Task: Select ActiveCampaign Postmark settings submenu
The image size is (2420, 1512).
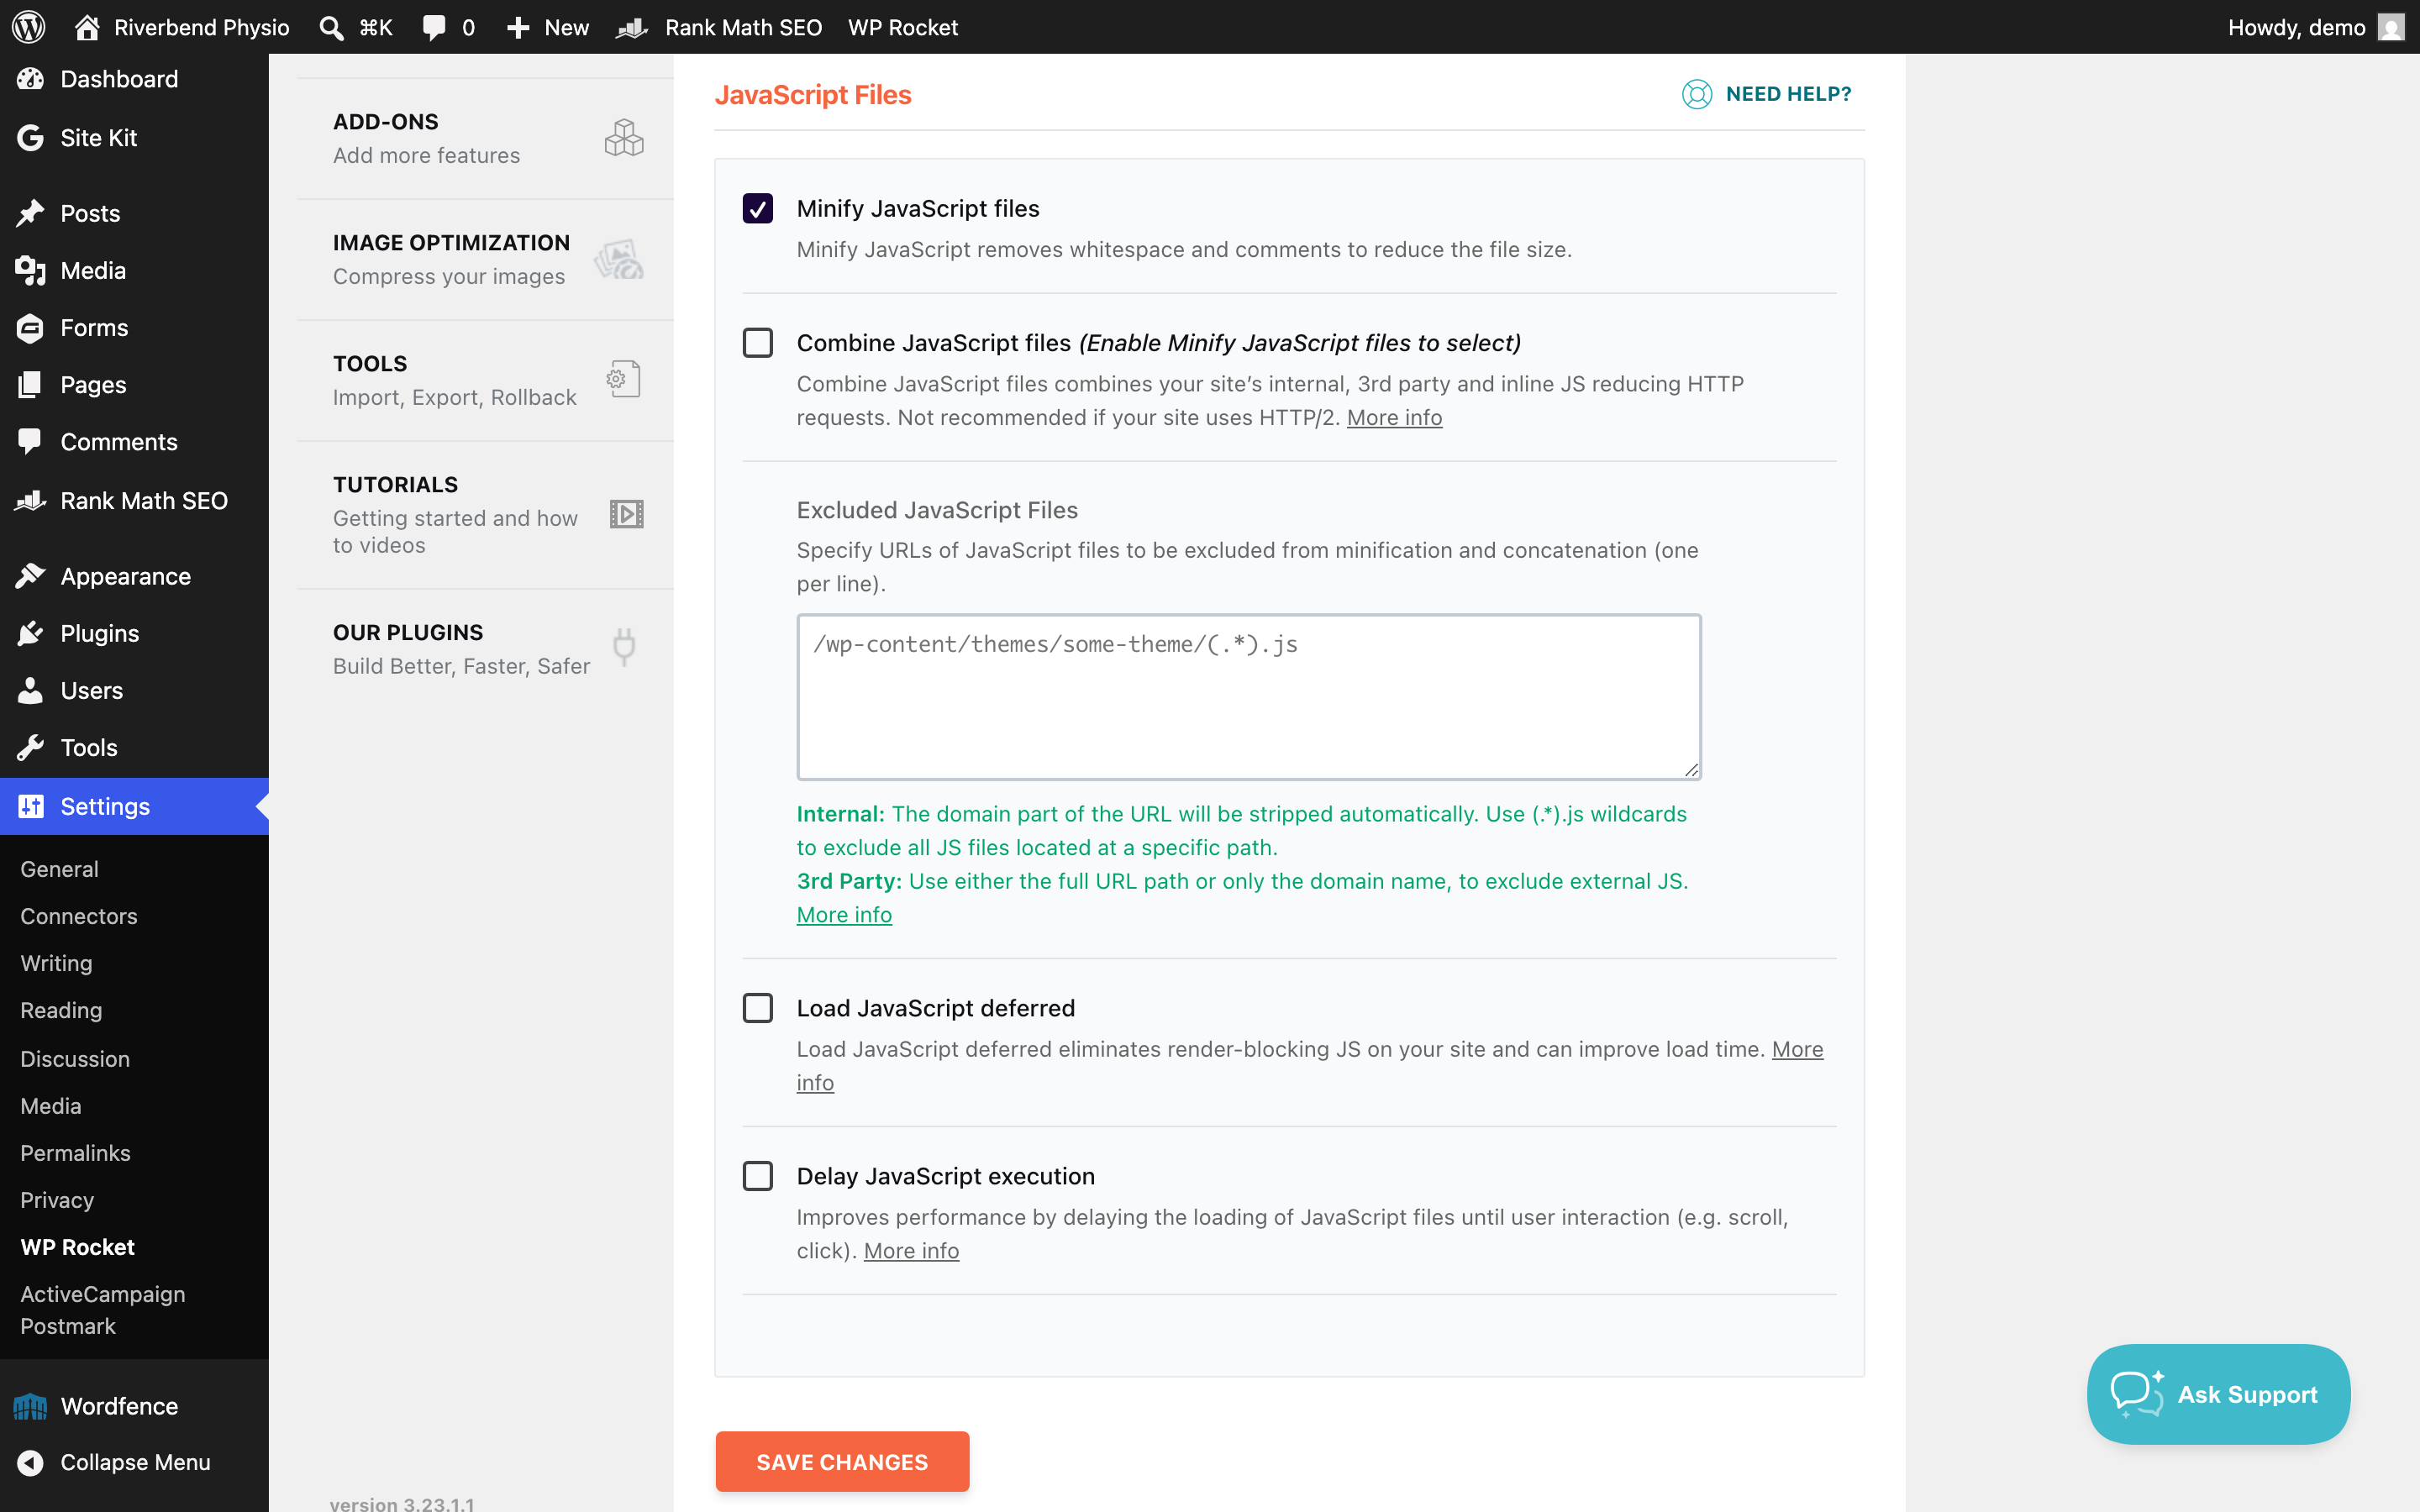Action: tap(102, 1310)
